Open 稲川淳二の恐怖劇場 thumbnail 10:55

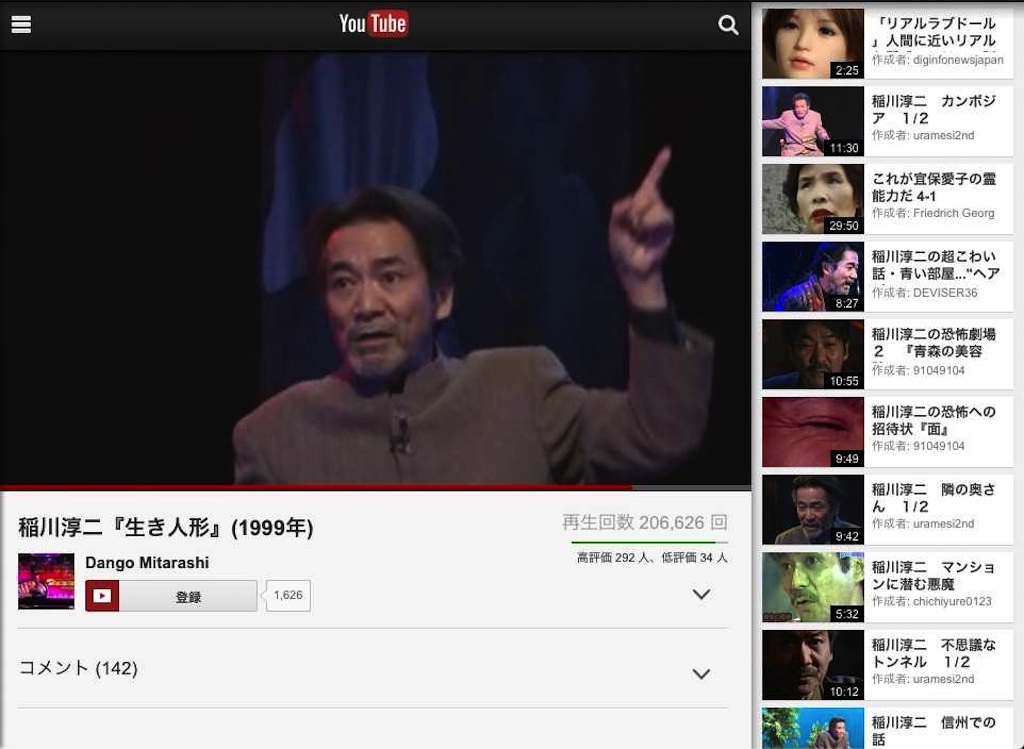click(x=813, y=355)
